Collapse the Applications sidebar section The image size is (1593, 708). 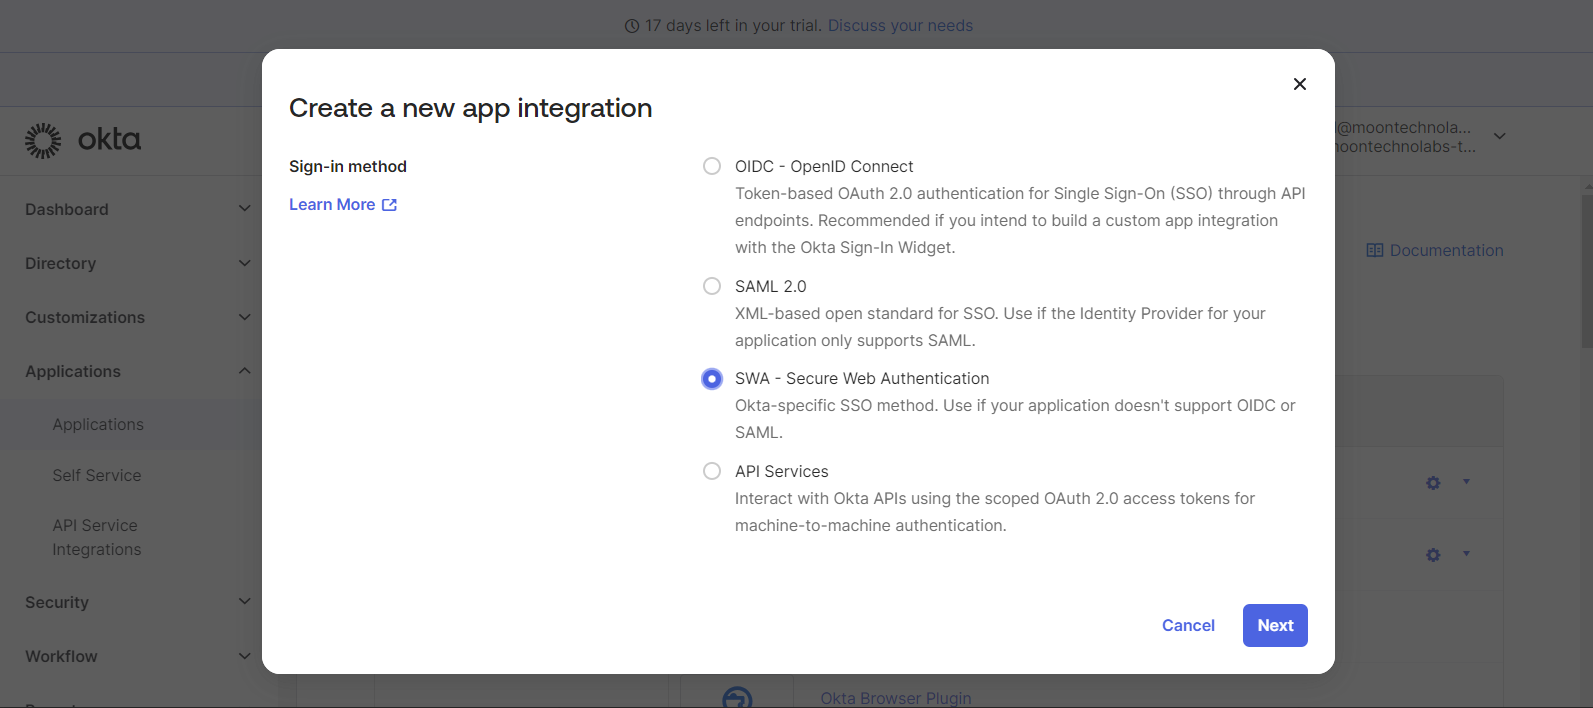point(138,371)
